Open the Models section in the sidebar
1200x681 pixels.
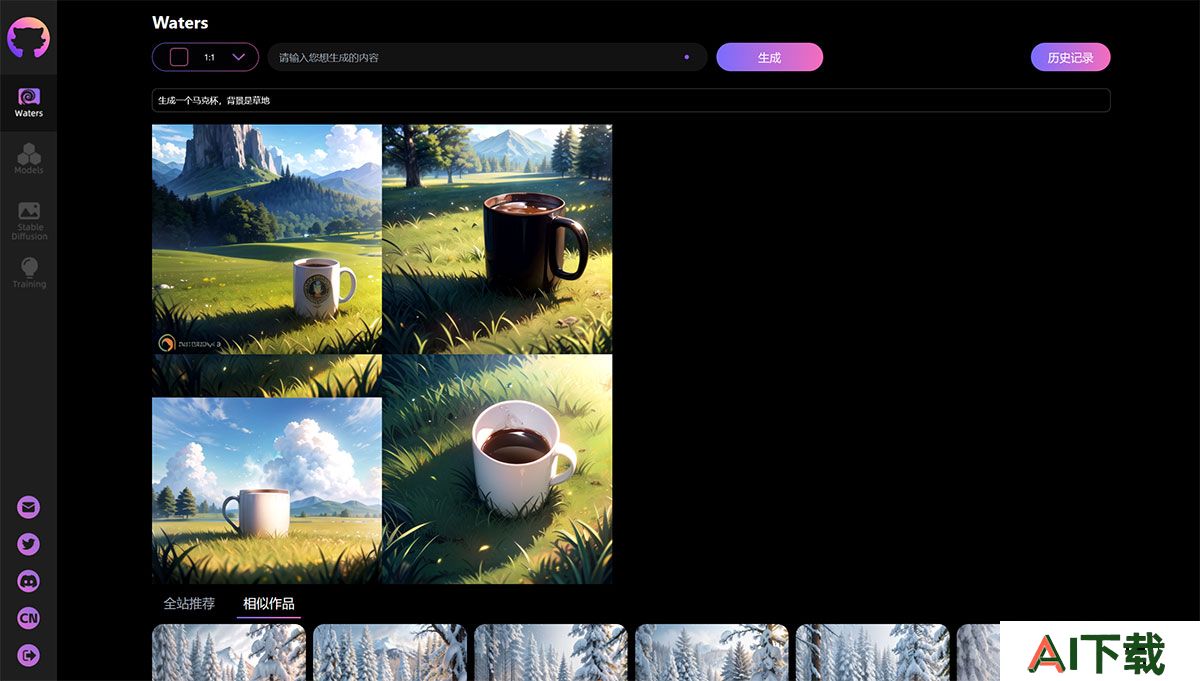click(x=28, y=159)
